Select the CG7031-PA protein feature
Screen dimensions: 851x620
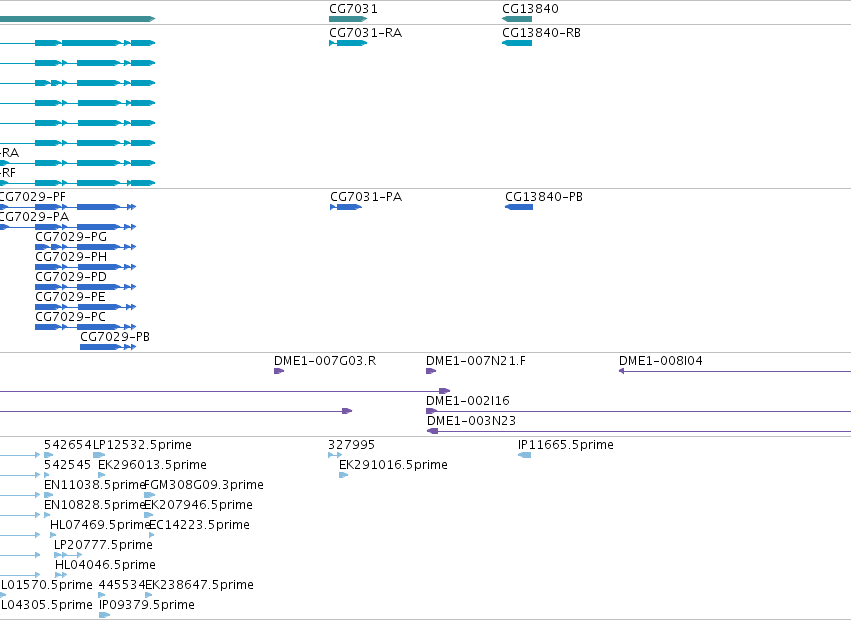346,207
